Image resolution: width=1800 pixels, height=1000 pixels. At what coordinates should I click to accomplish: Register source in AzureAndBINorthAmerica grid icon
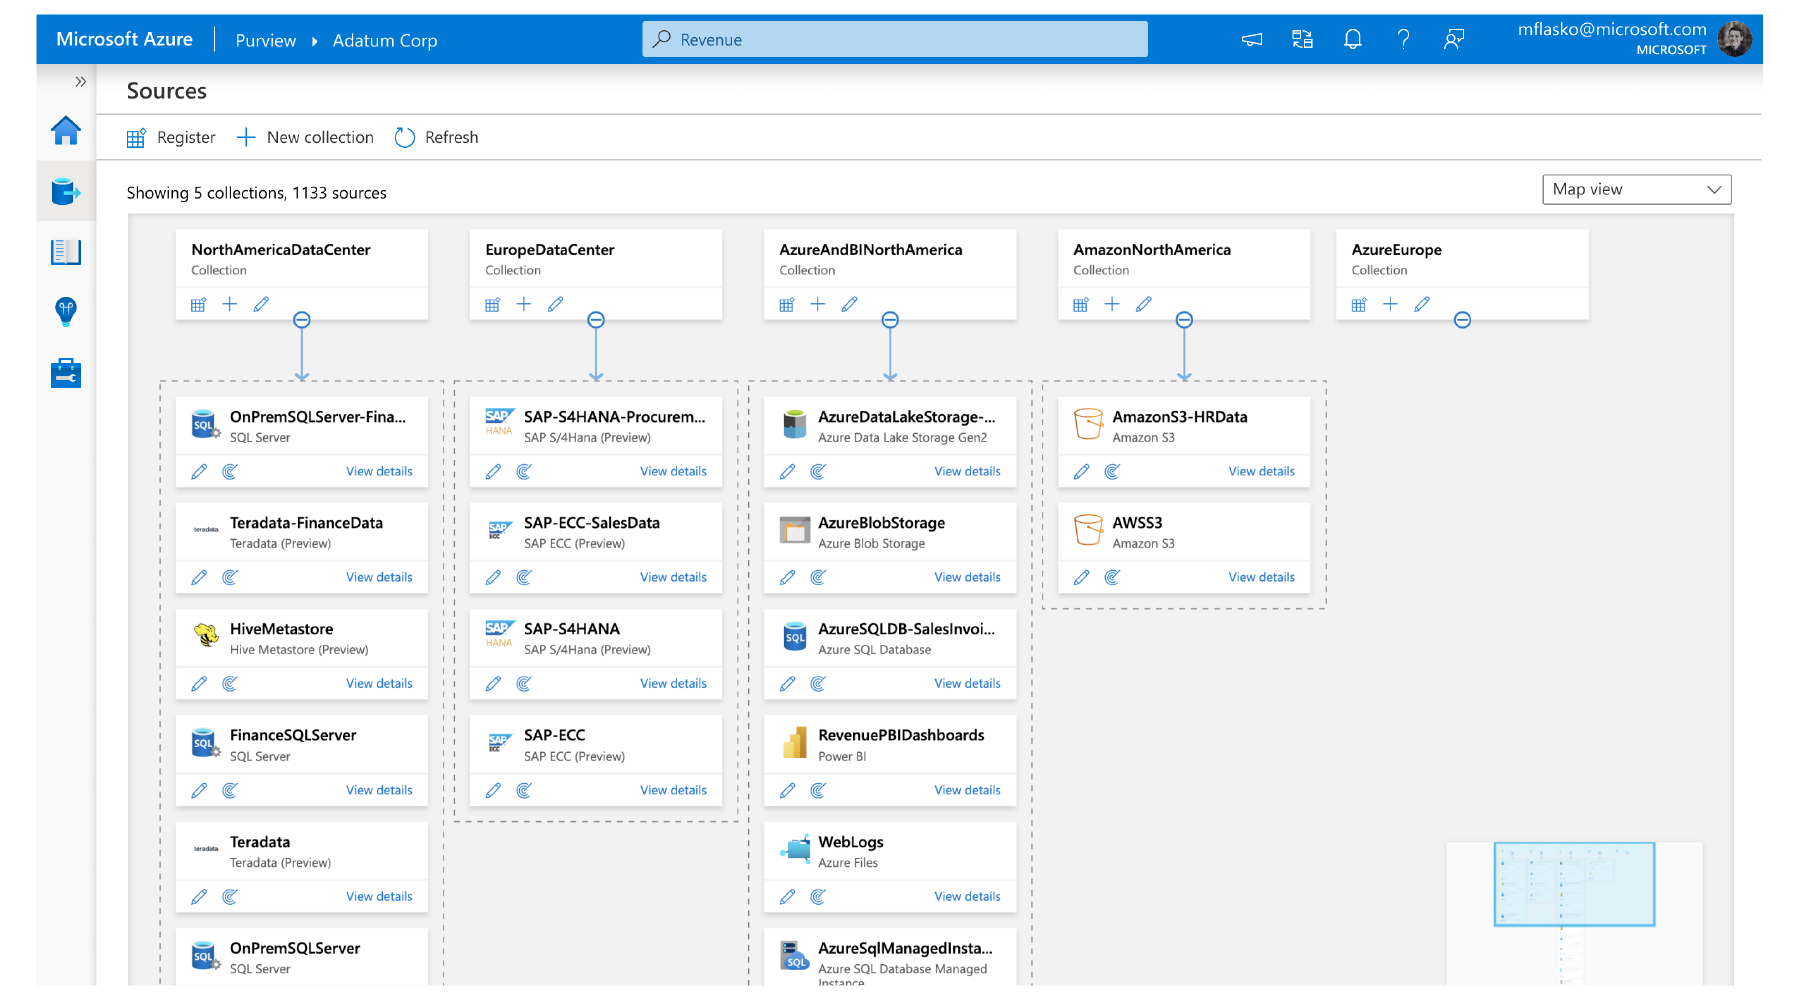[x=786, y=304]
